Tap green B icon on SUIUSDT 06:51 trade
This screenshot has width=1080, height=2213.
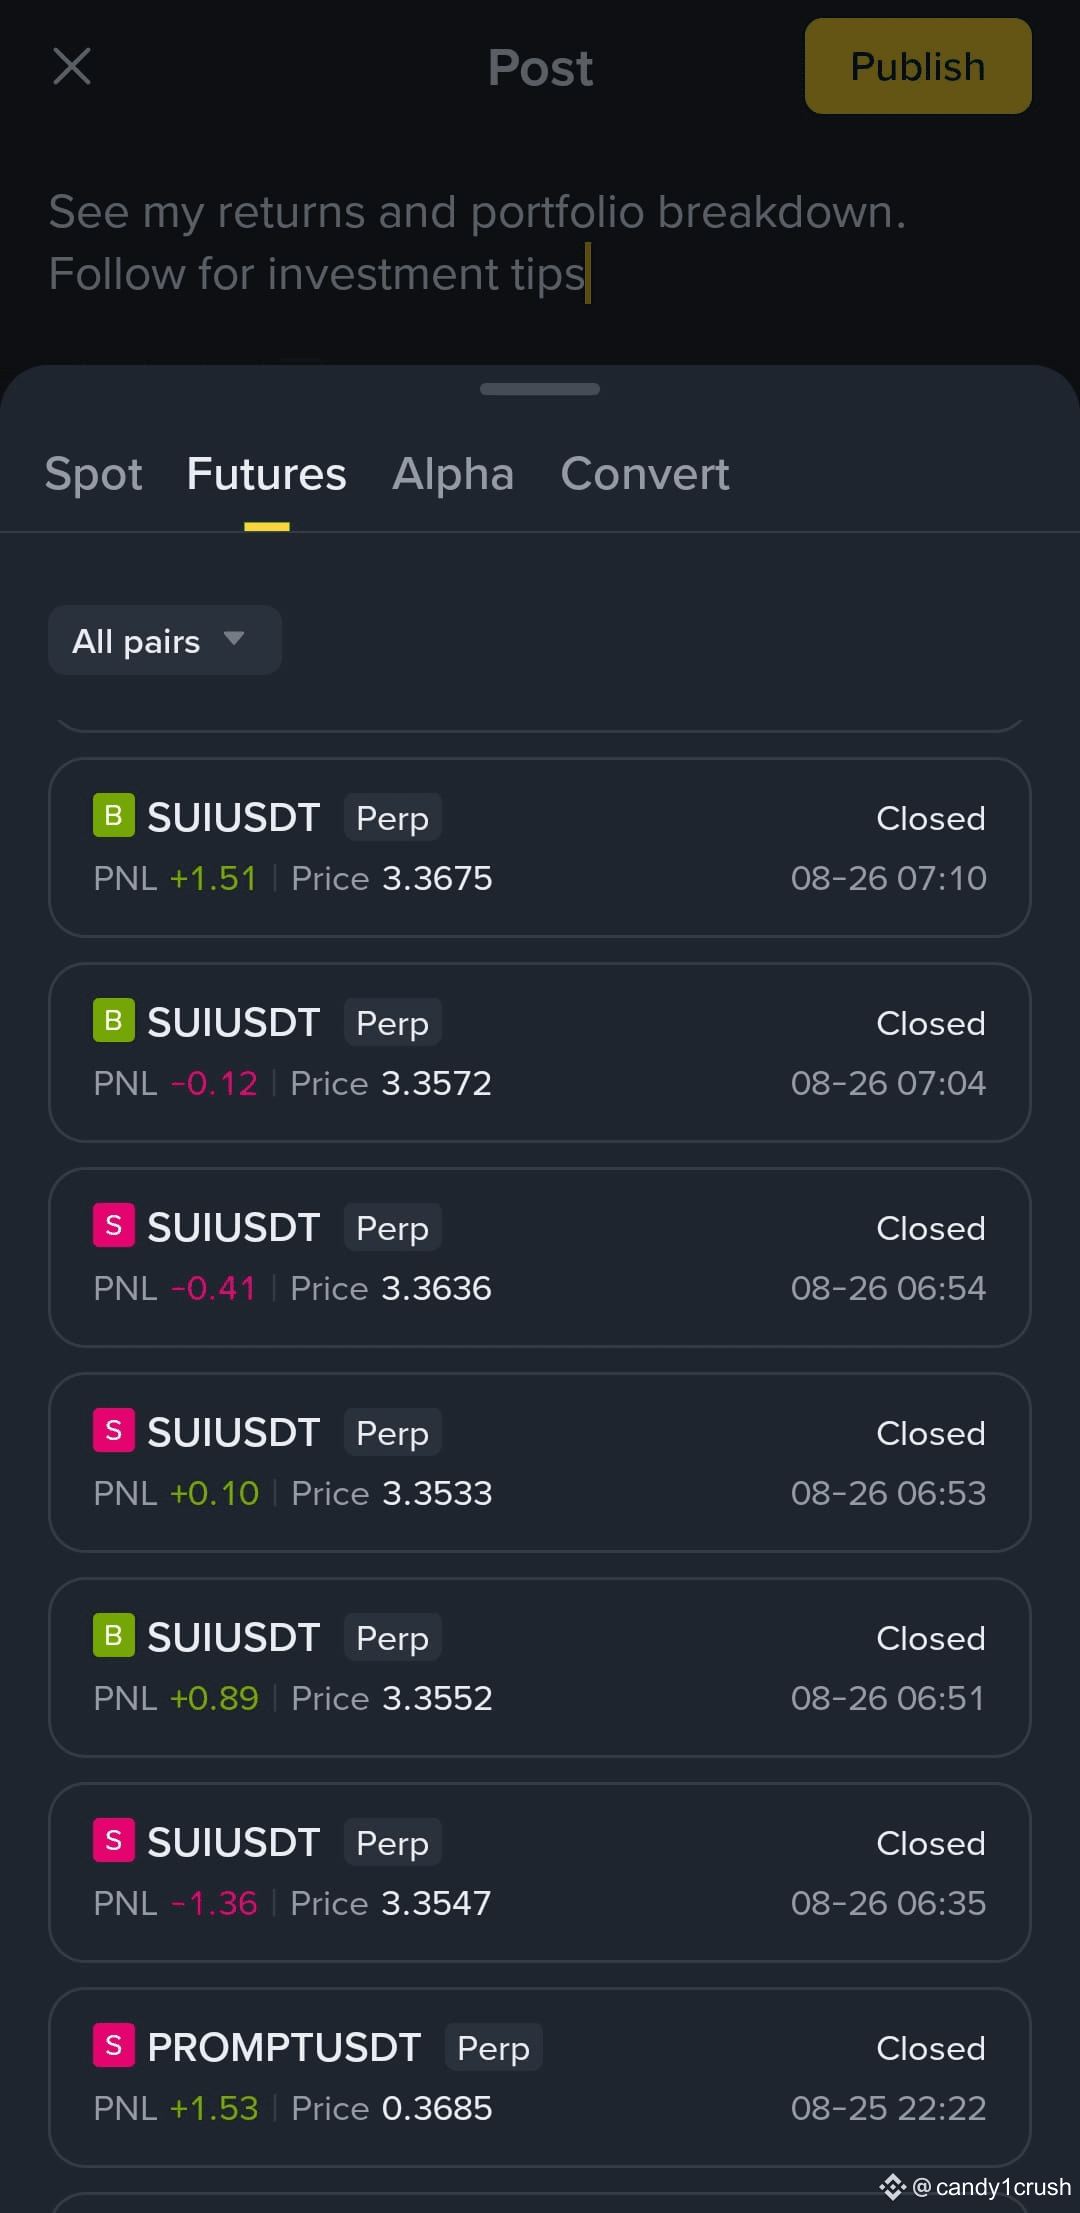114,1636
